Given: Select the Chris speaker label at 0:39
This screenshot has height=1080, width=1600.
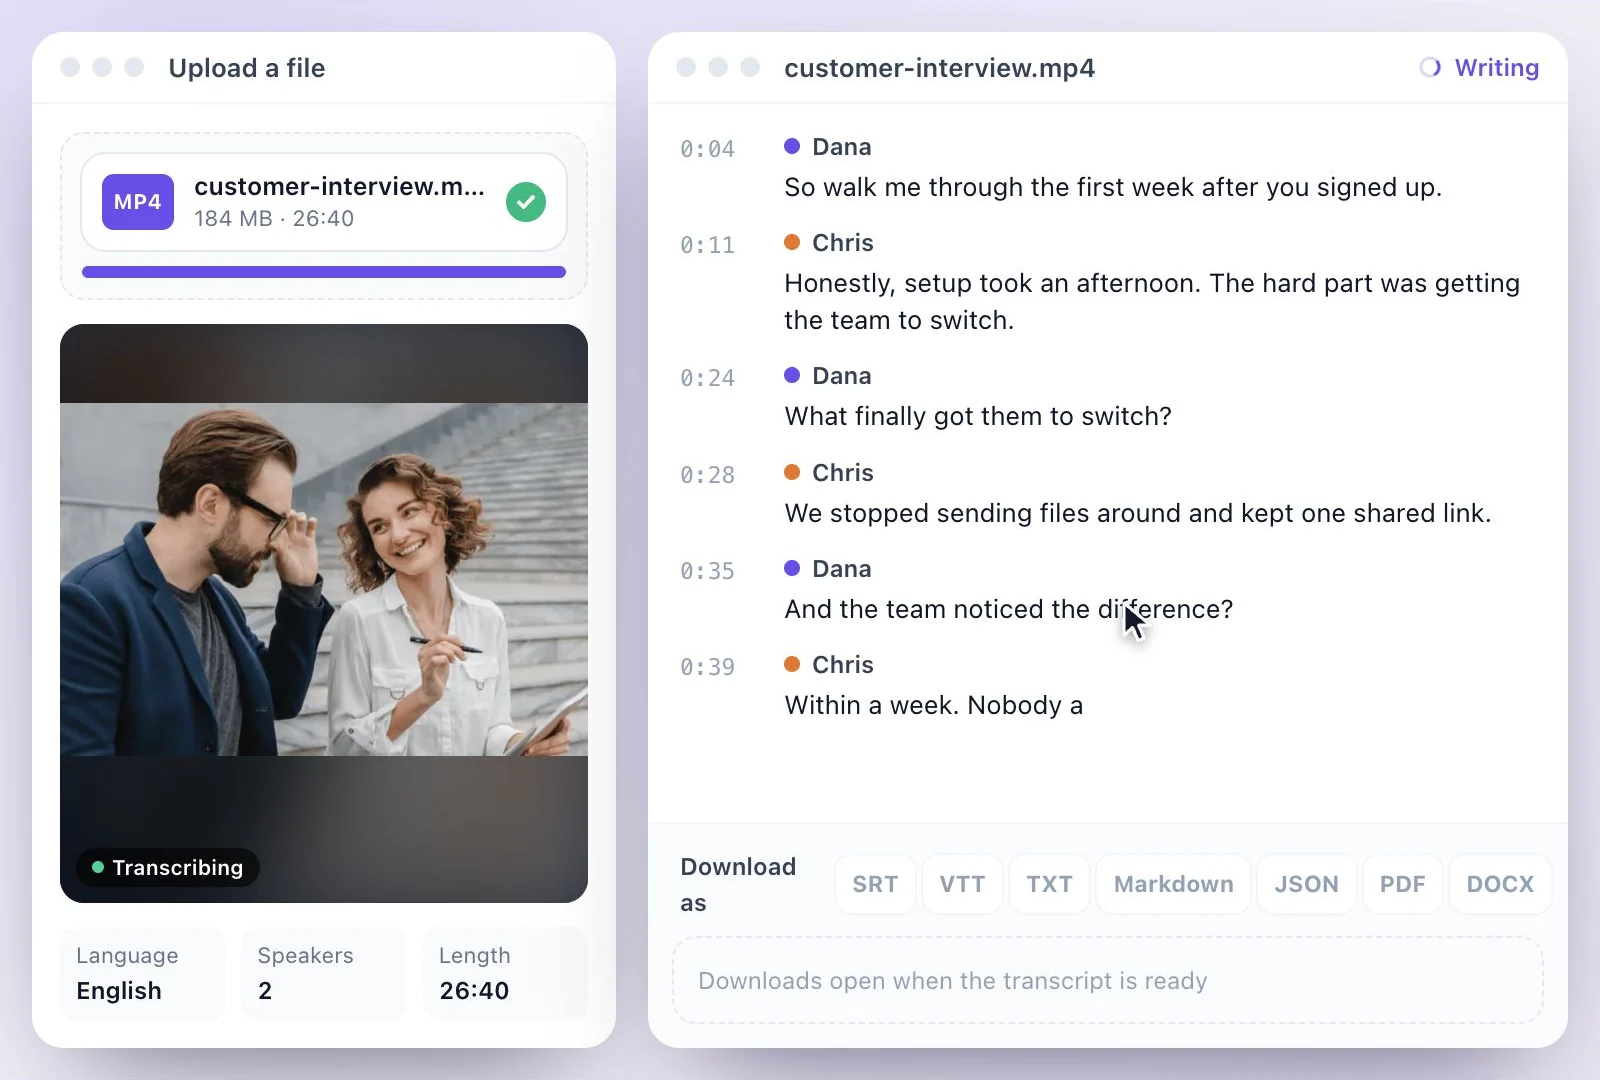Looking at the screenshot, I should [x=829, y=665].
